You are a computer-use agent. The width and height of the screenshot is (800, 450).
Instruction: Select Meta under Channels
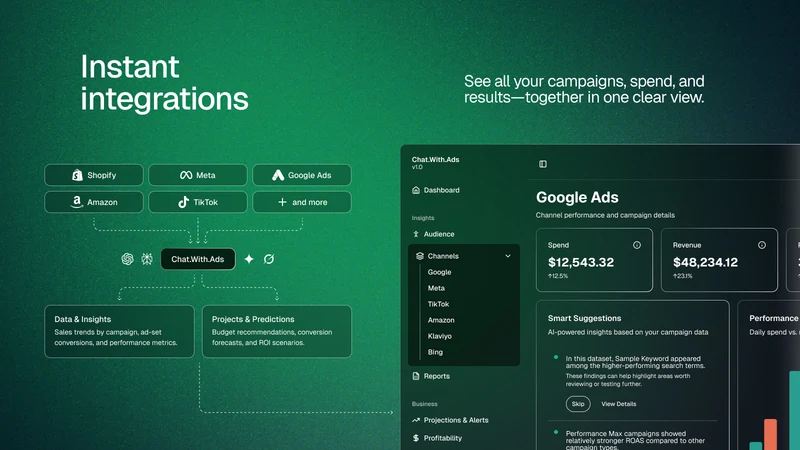(436, 288)
